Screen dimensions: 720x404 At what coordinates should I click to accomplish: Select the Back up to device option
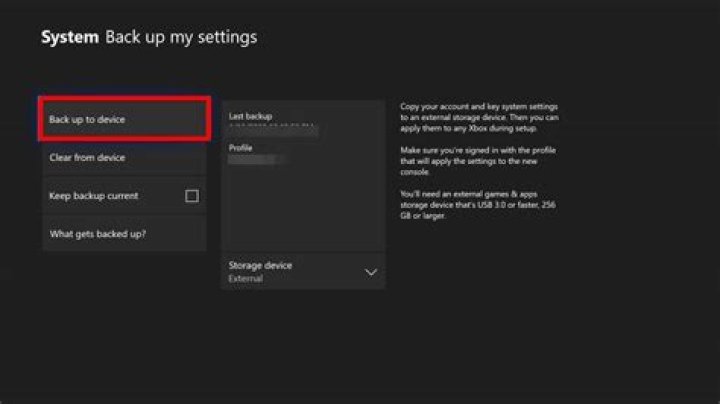123,119
